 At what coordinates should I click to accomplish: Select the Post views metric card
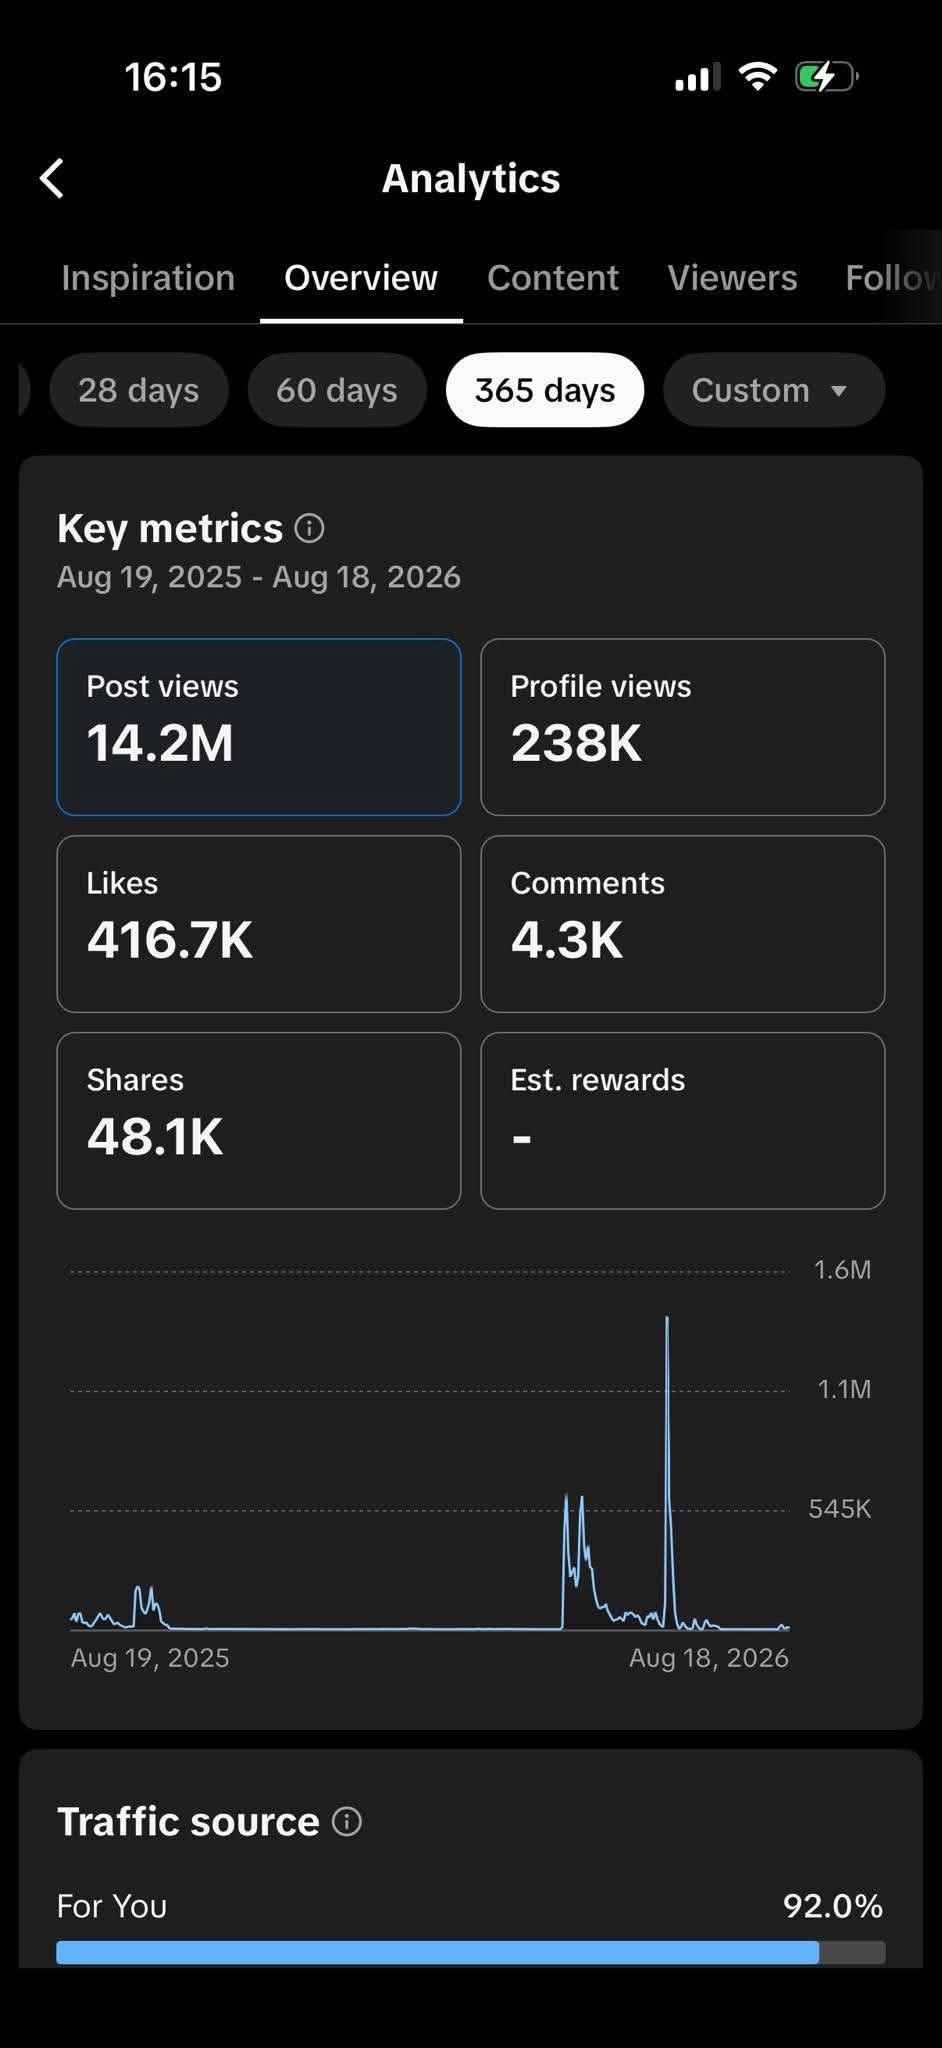[x=259, y=727]
